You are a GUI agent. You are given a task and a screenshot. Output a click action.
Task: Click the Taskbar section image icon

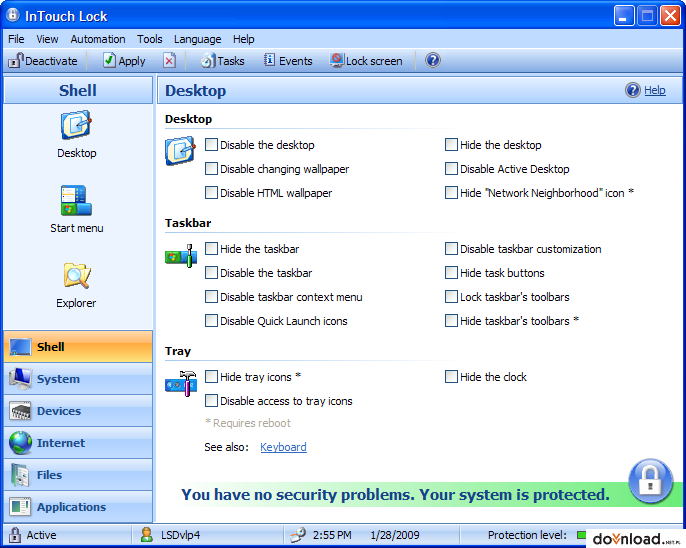pos(181,256)
